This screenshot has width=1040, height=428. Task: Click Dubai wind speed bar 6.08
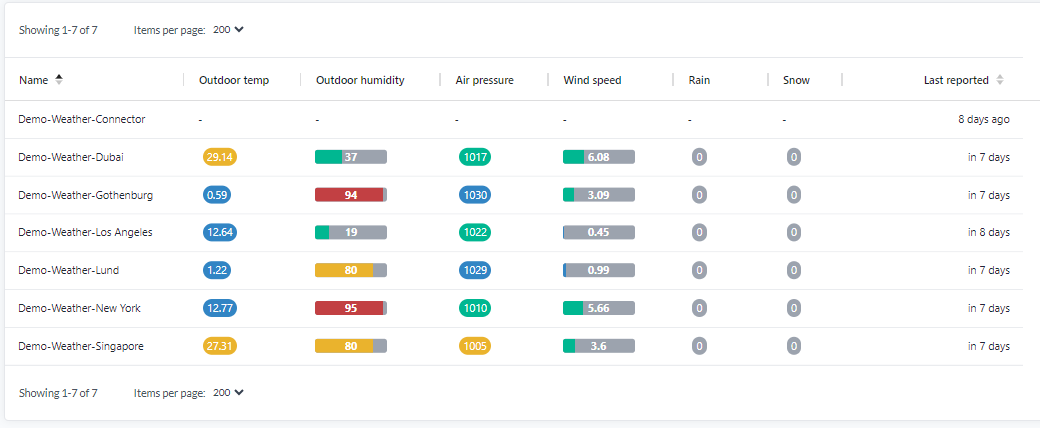tap(599, 157)
